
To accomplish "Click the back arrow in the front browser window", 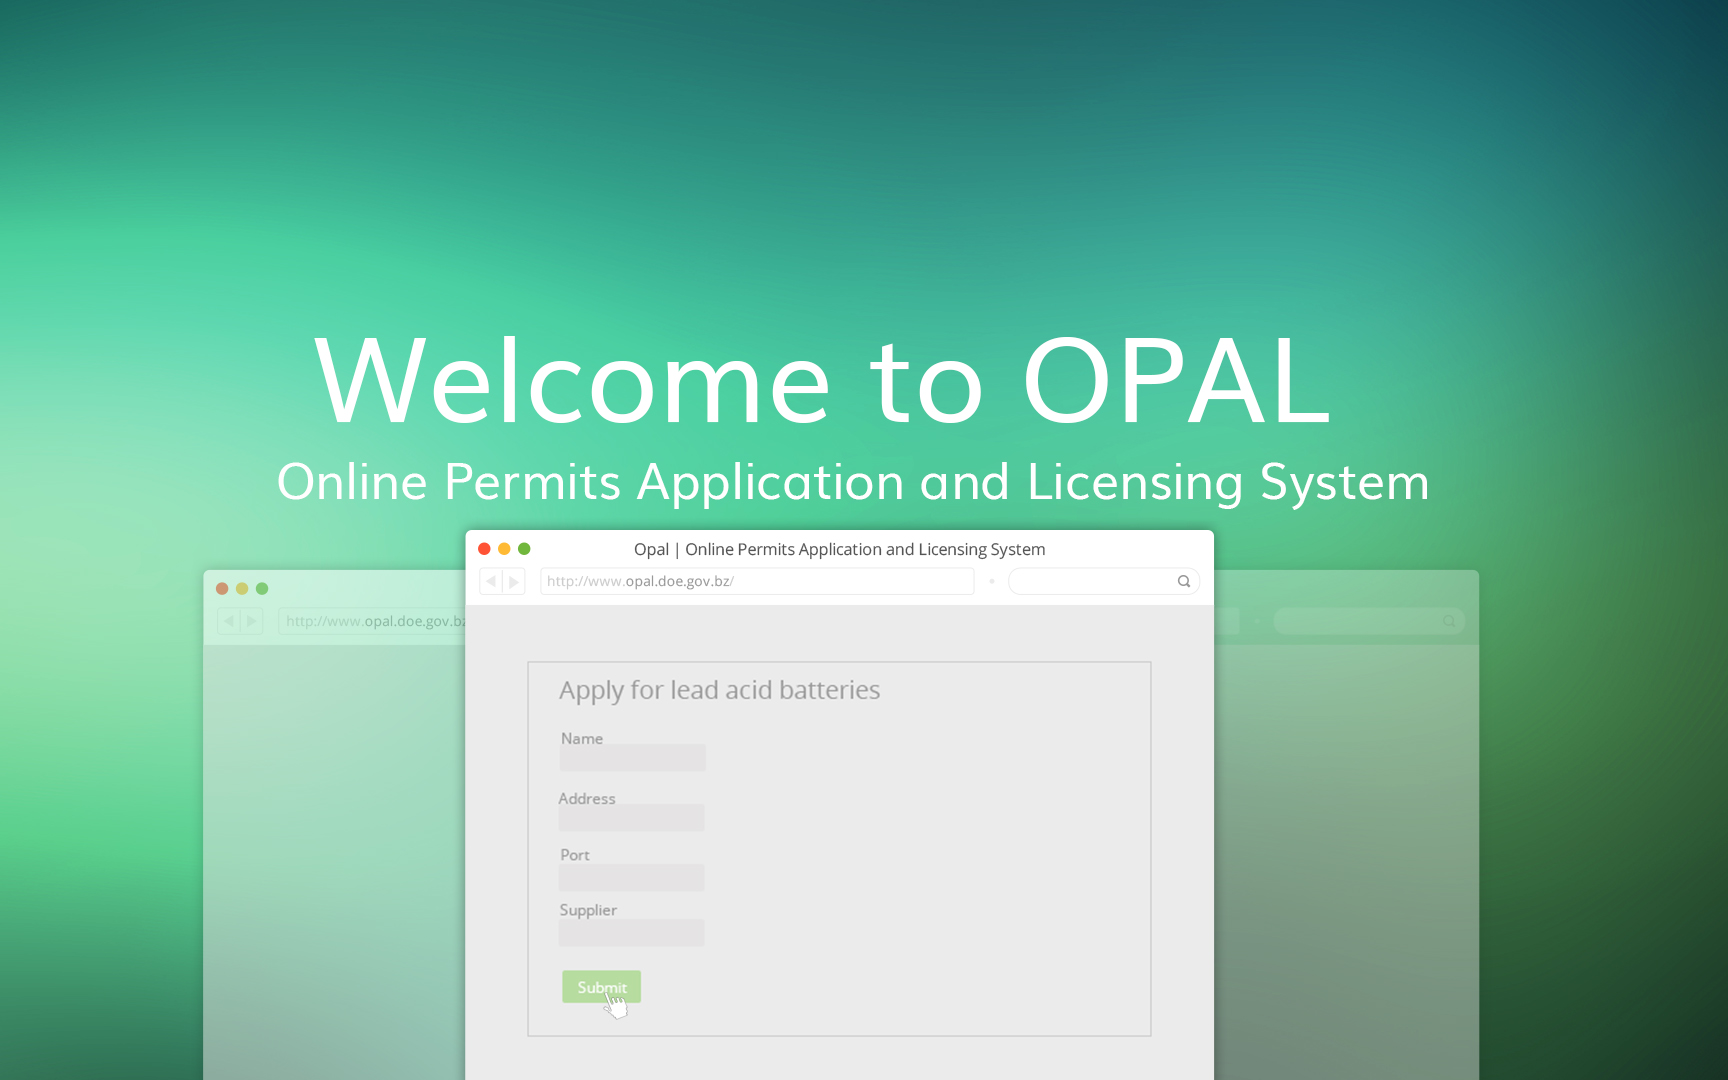I will 491,581.
